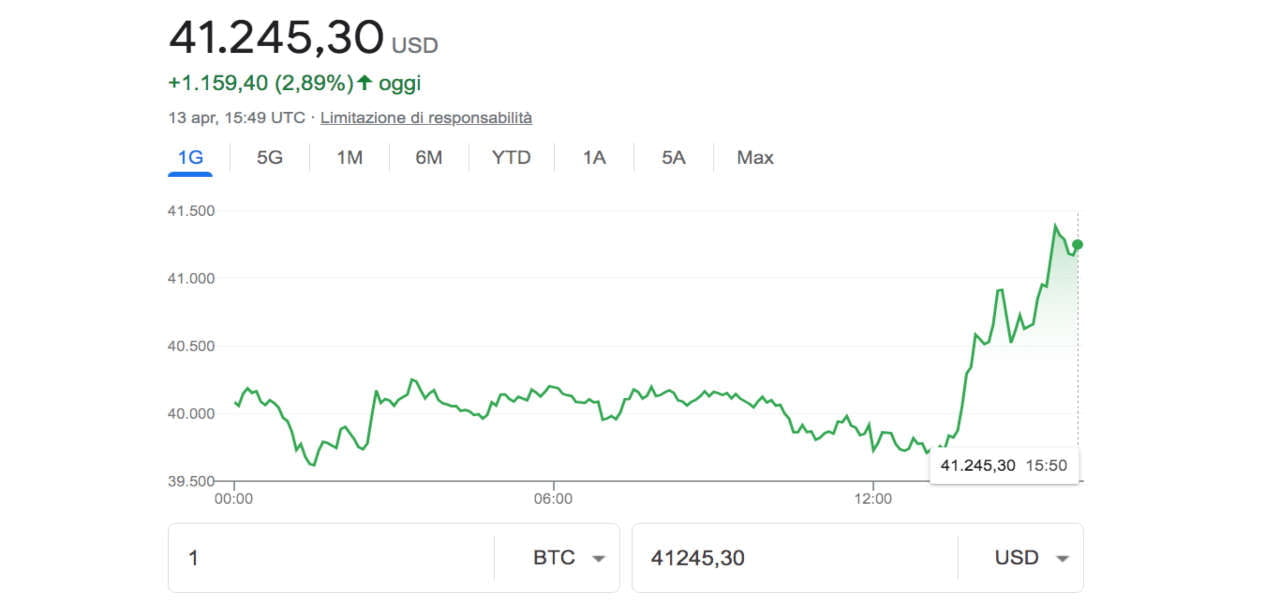Image resolution: width=1280 pixels, height=600 pixels.
Task: Click the 06:00 time axis label
Action: [x=553, y=498]
